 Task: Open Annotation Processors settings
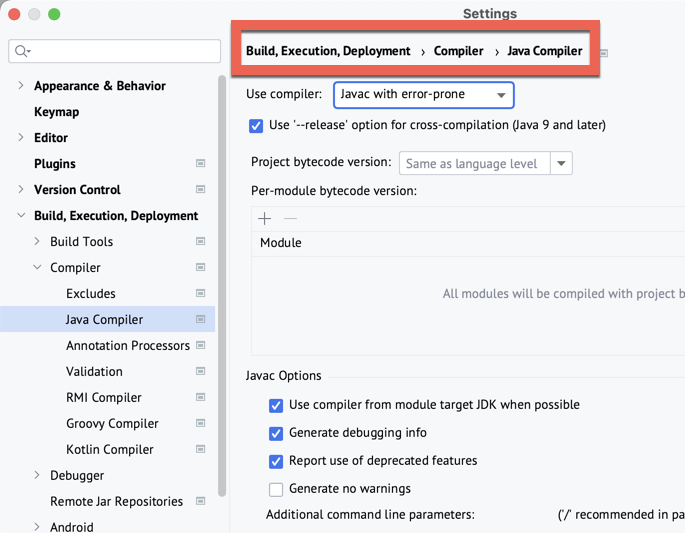pyautogui.click(x=128, y=346)
